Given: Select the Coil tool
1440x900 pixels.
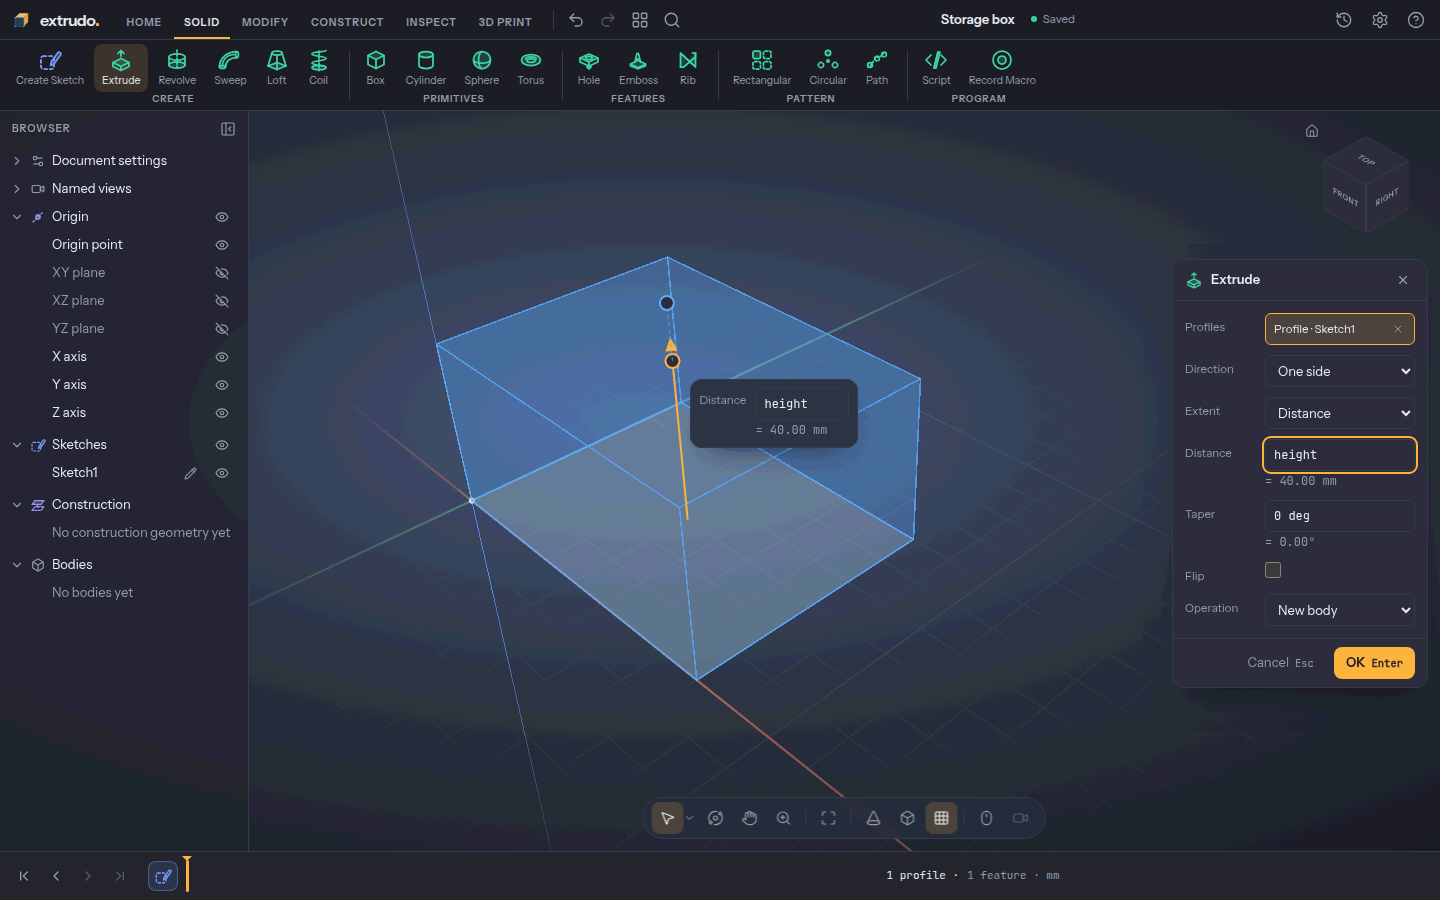Looking at the screenshot, I should coord(318,68).
